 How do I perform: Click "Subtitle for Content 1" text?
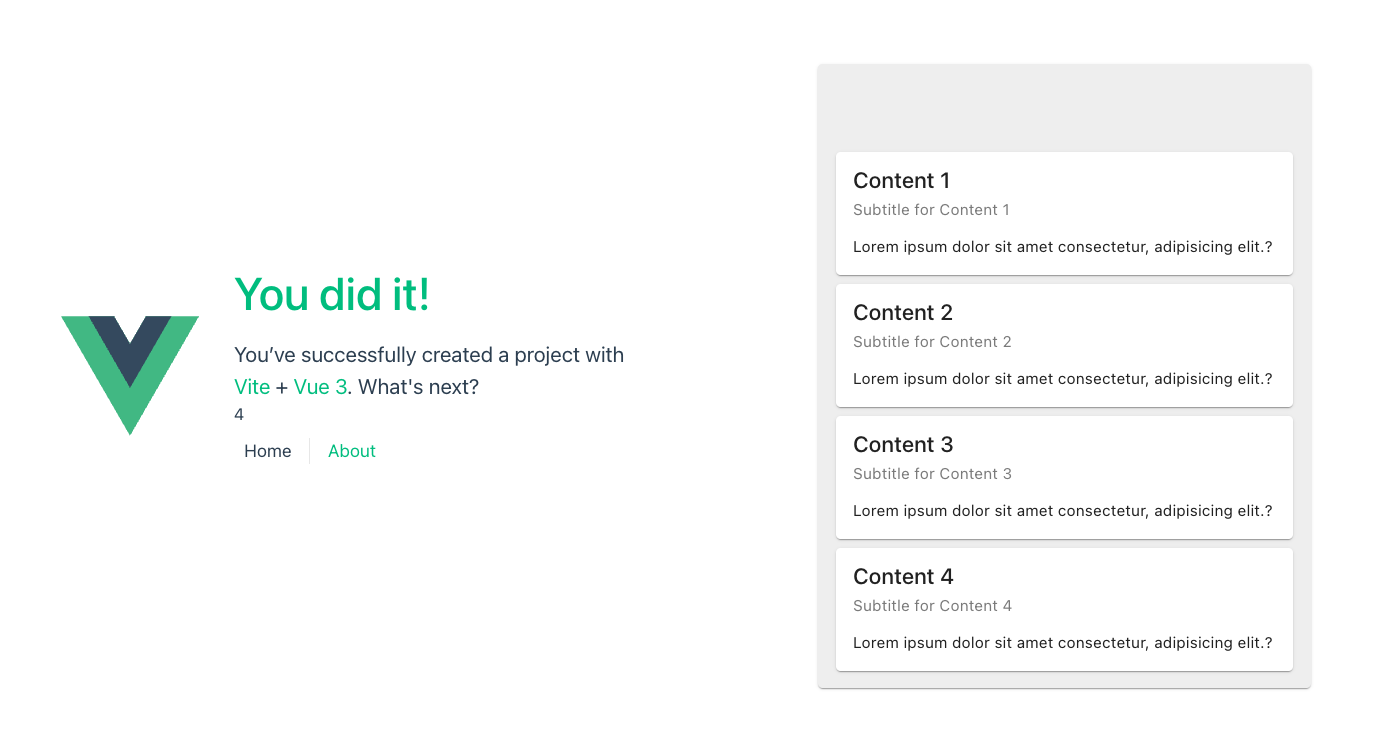(x=931, y=210)
